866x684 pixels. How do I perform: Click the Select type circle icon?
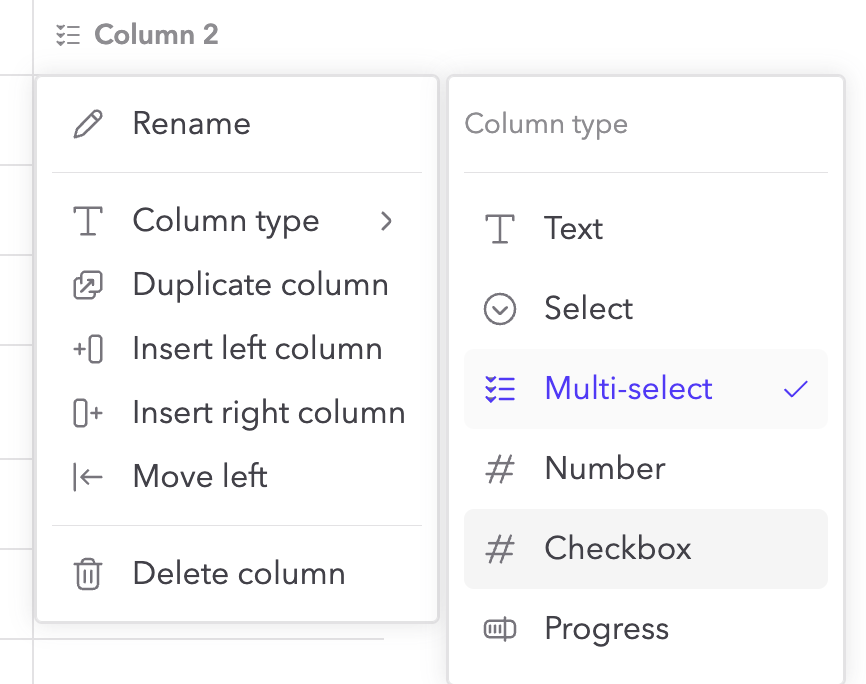point(499,308)
